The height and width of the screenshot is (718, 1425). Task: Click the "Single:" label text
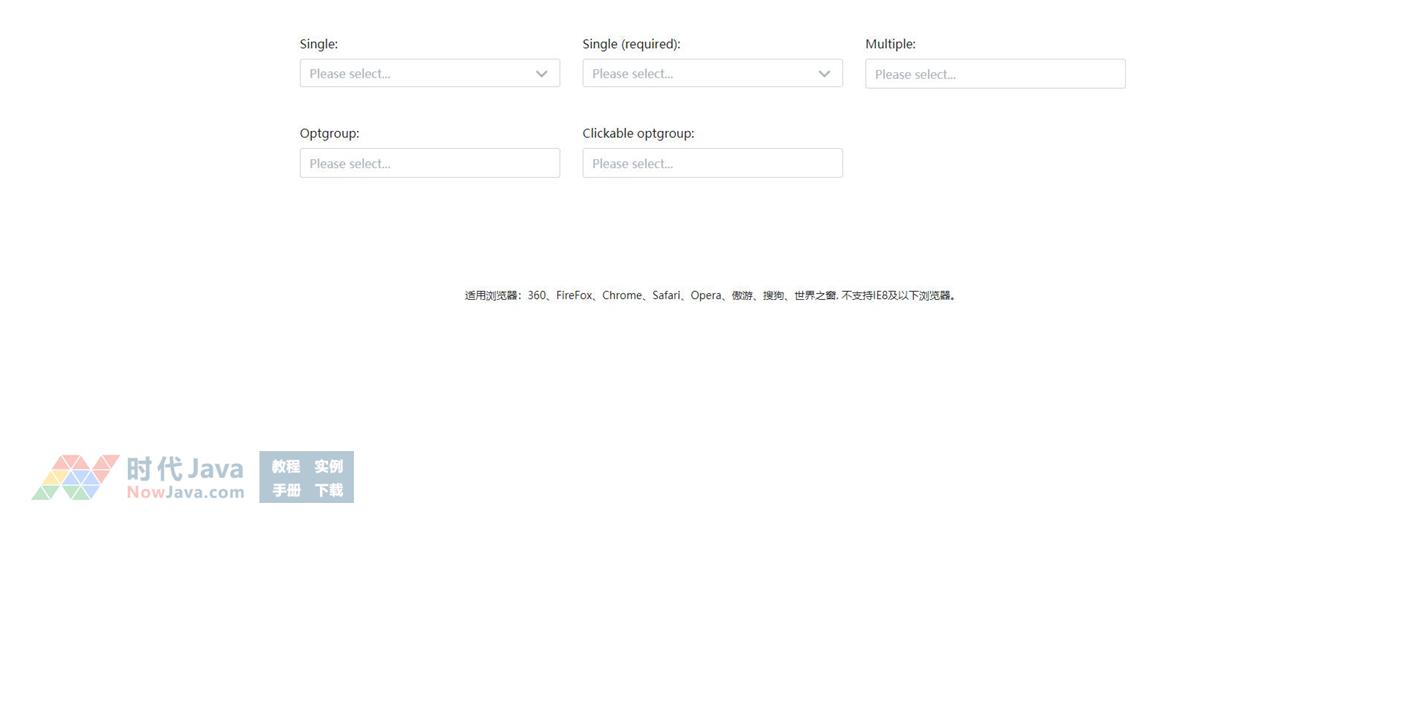pos(319,44)
